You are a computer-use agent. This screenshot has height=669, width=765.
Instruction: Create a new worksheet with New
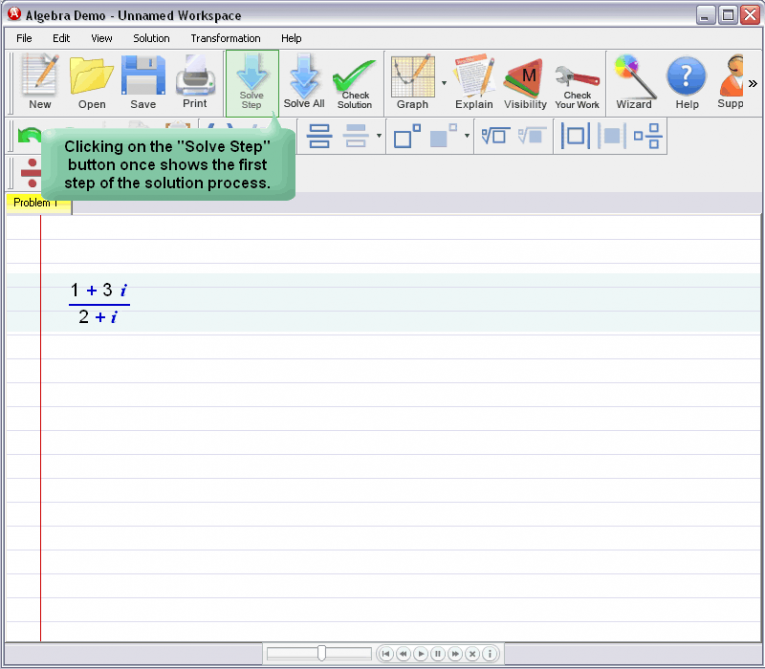click(x=40, y=82)
